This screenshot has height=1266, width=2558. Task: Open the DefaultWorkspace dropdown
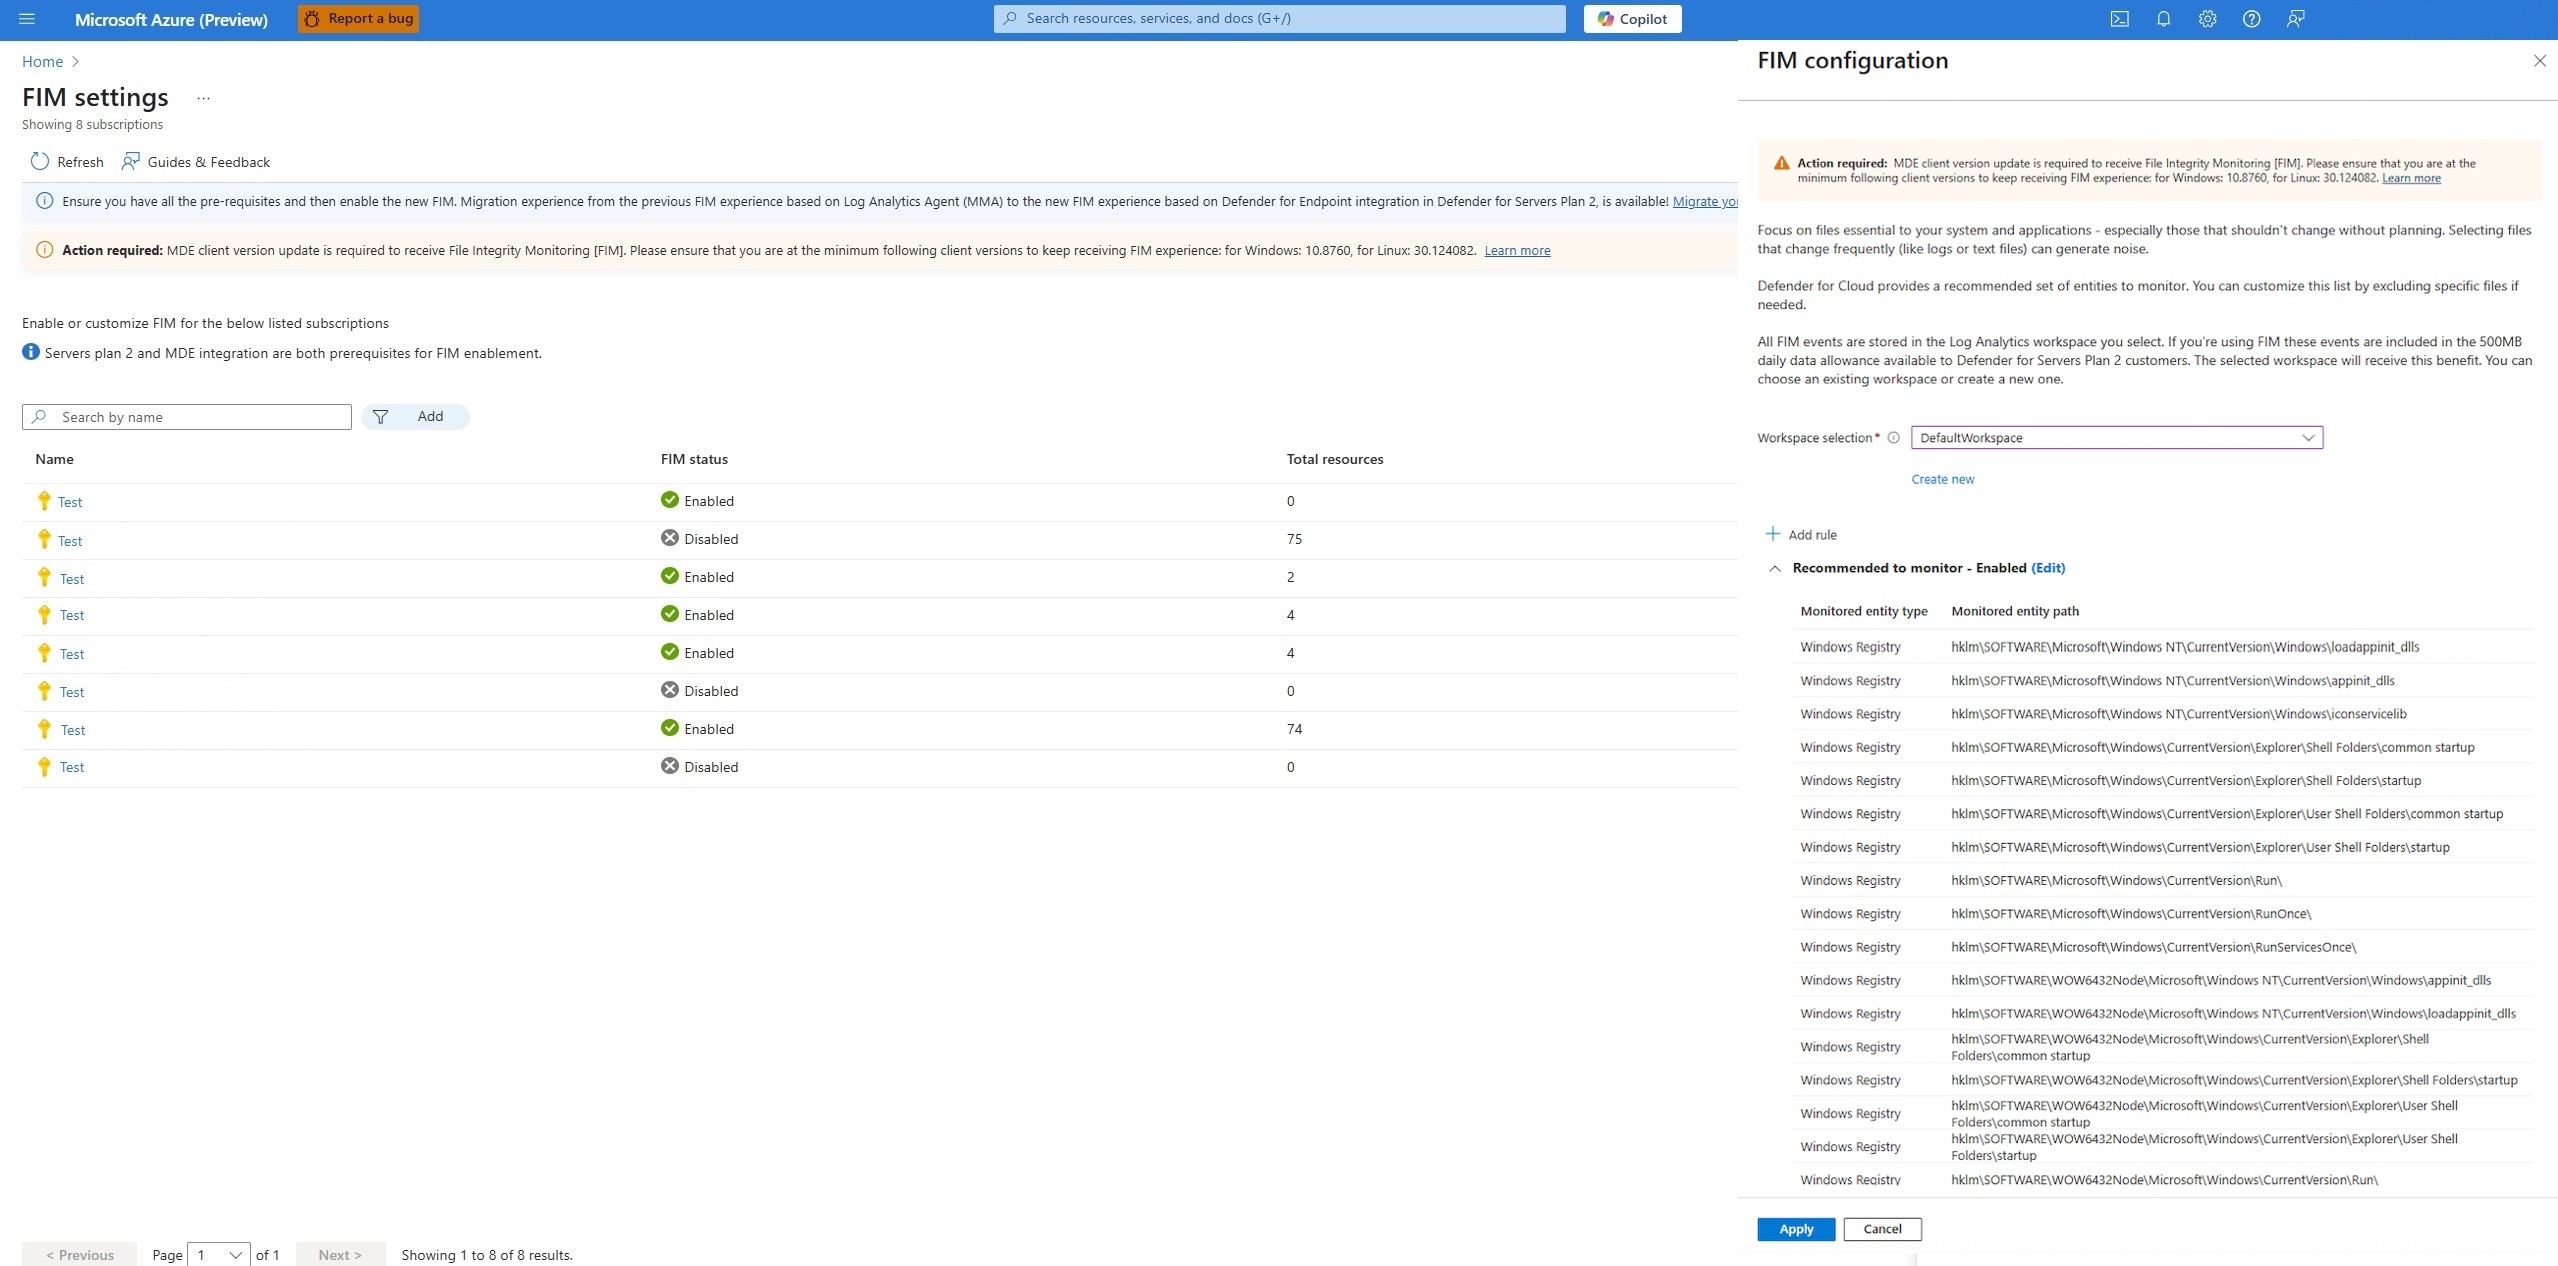coord(2116,438)
